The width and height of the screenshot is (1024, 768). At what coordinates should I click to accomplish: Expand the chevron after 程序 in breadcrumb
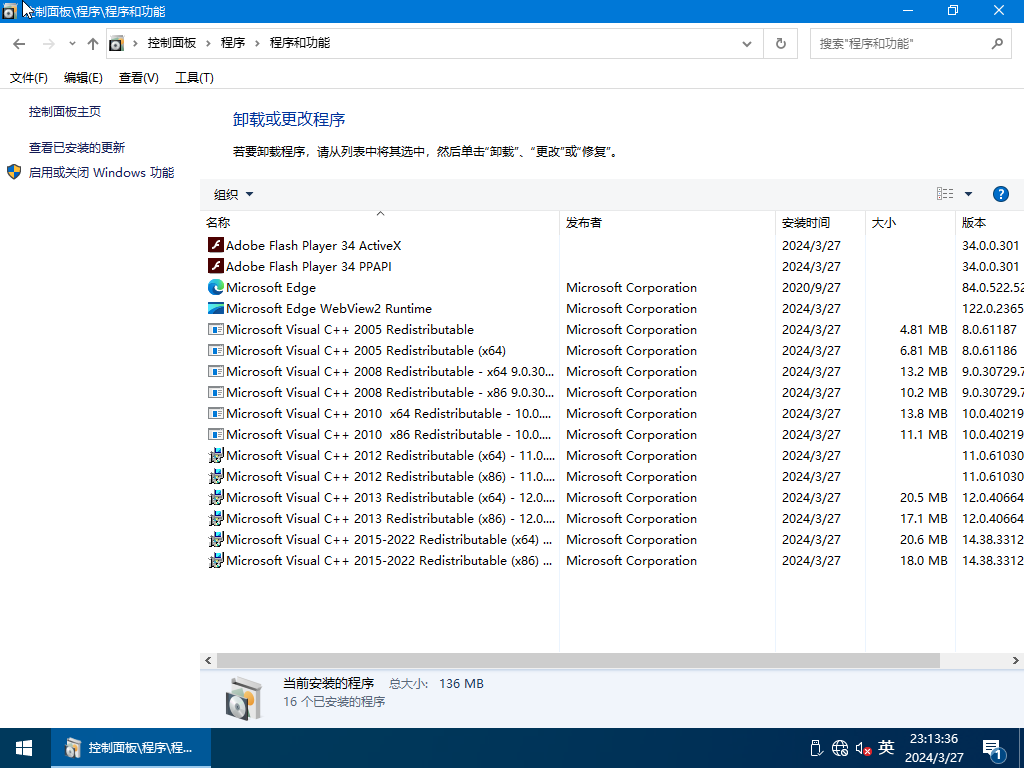pos(257,43)
